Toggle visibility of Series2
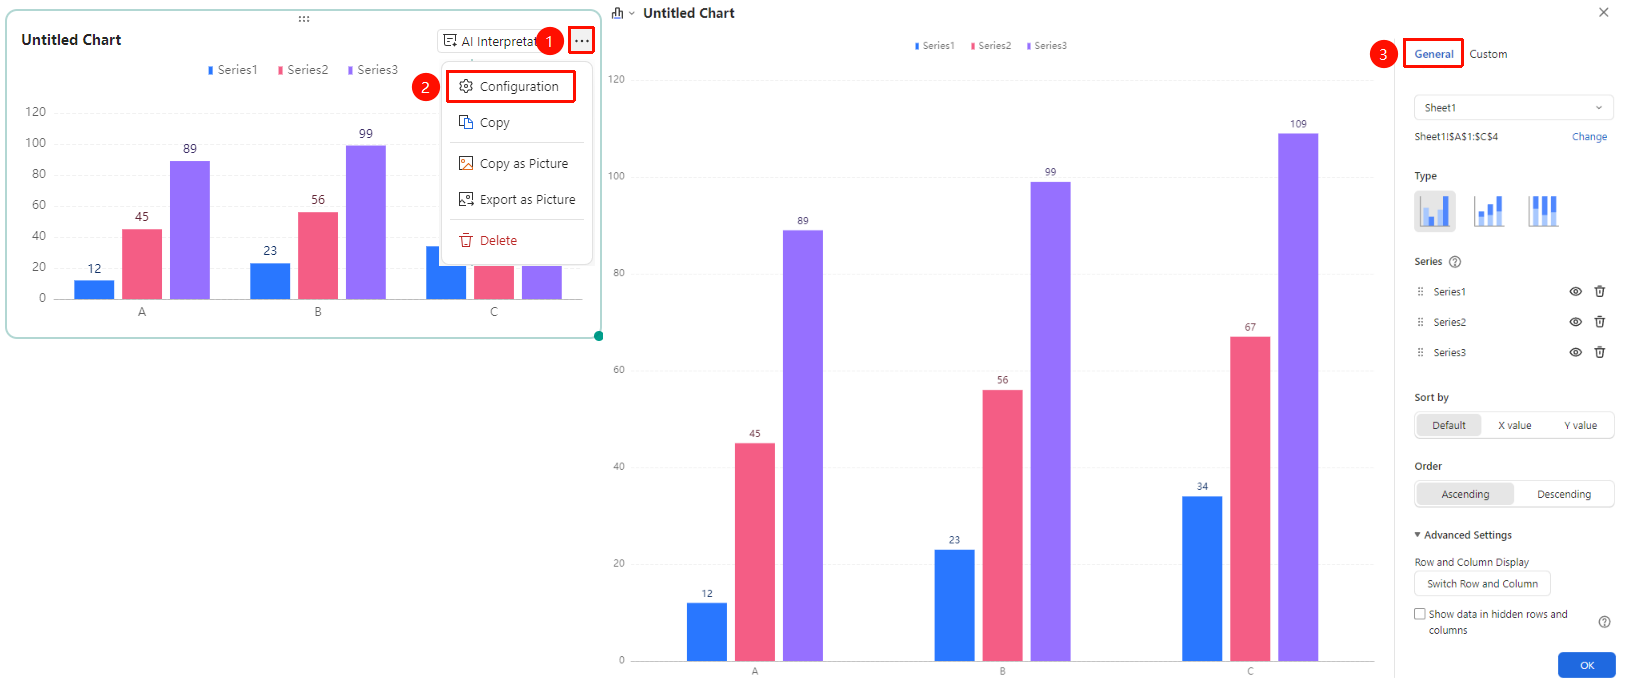1639x697 pixels. (x=1575, y=322)
